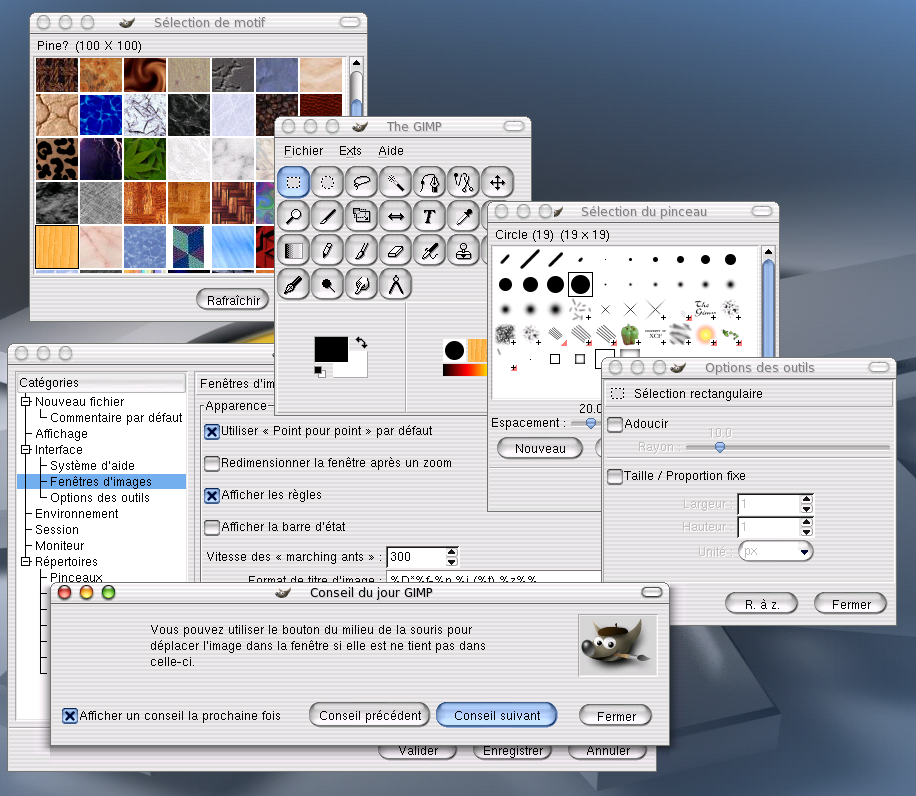Screen dimensions: 916x796
Task: Click the leopard spots pattern thumbnail
Action: pos(57,159)
